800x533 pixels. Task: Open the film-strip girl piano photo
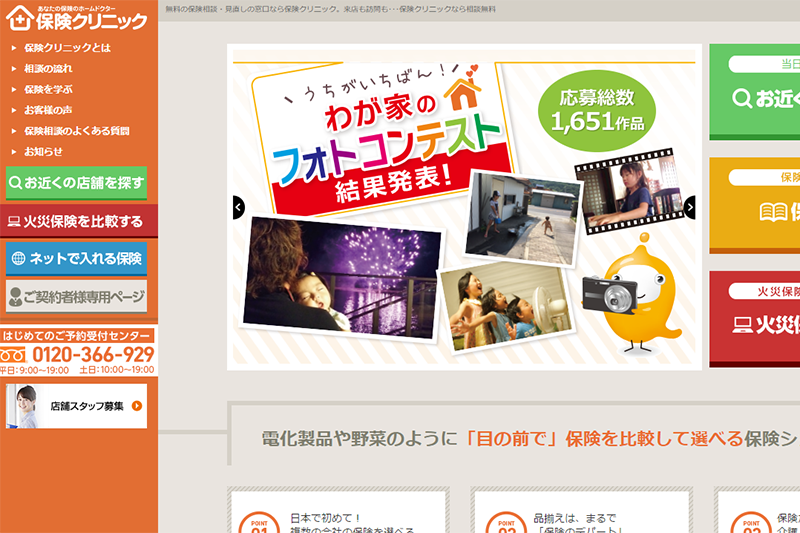(629, 190)
